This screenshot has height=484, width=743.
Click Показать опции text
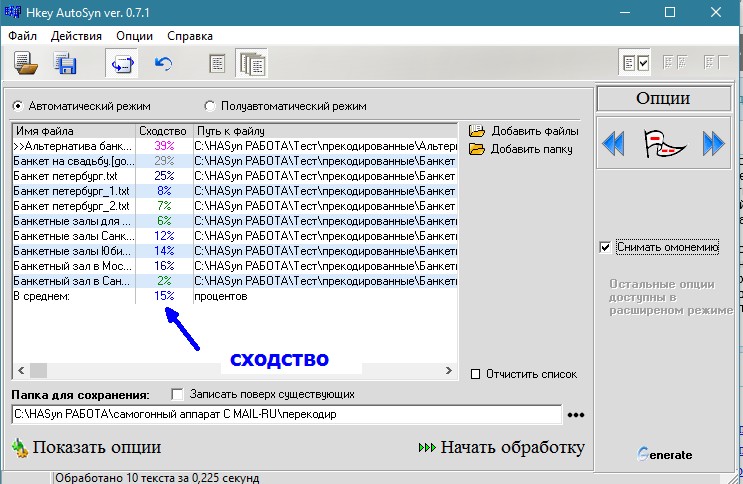click(x=97, y=447)
